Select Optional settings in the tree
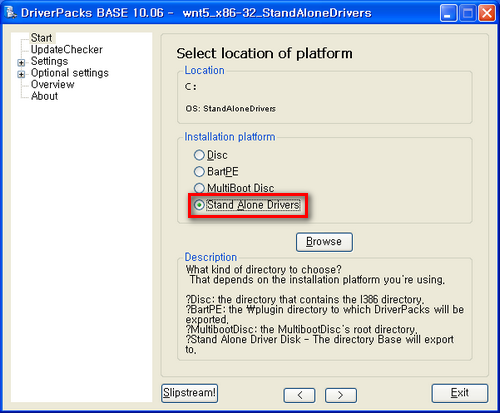Image resolution: width=500 pixels, height=413 pixels. point(70,73)
